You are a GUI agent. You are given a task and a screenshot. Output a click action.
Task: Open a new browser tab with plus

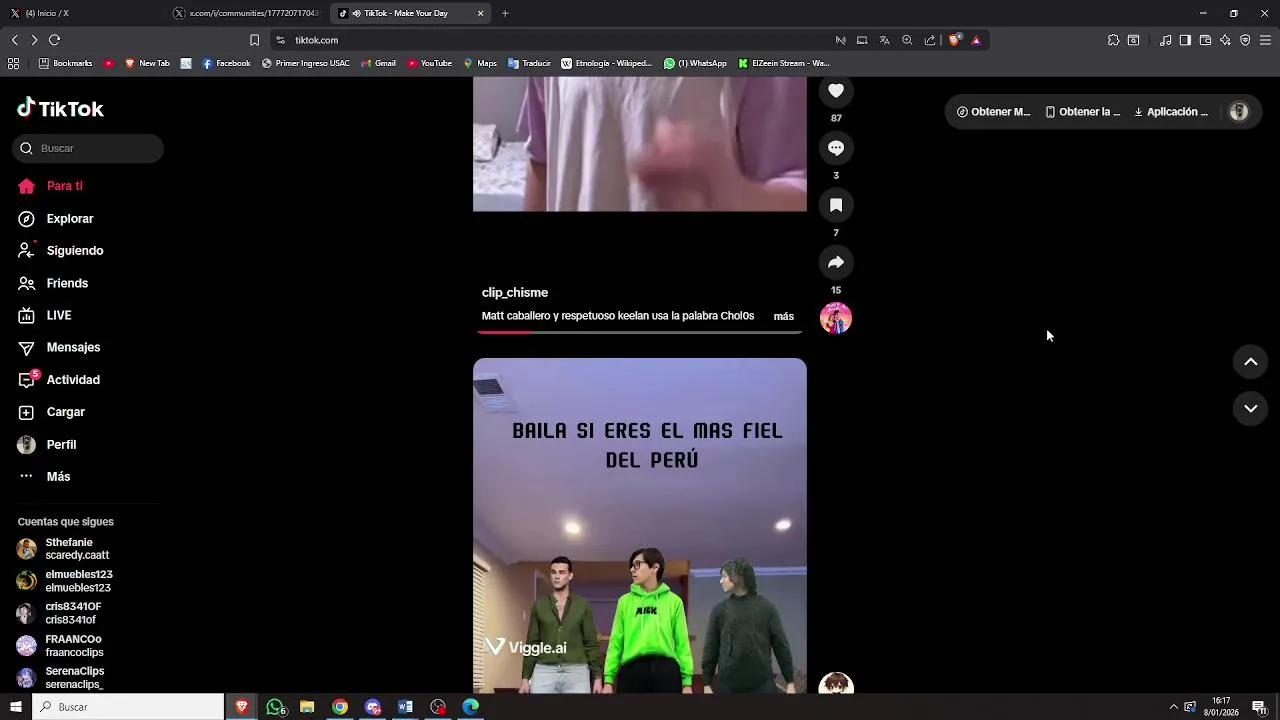(x=505, y=13)
